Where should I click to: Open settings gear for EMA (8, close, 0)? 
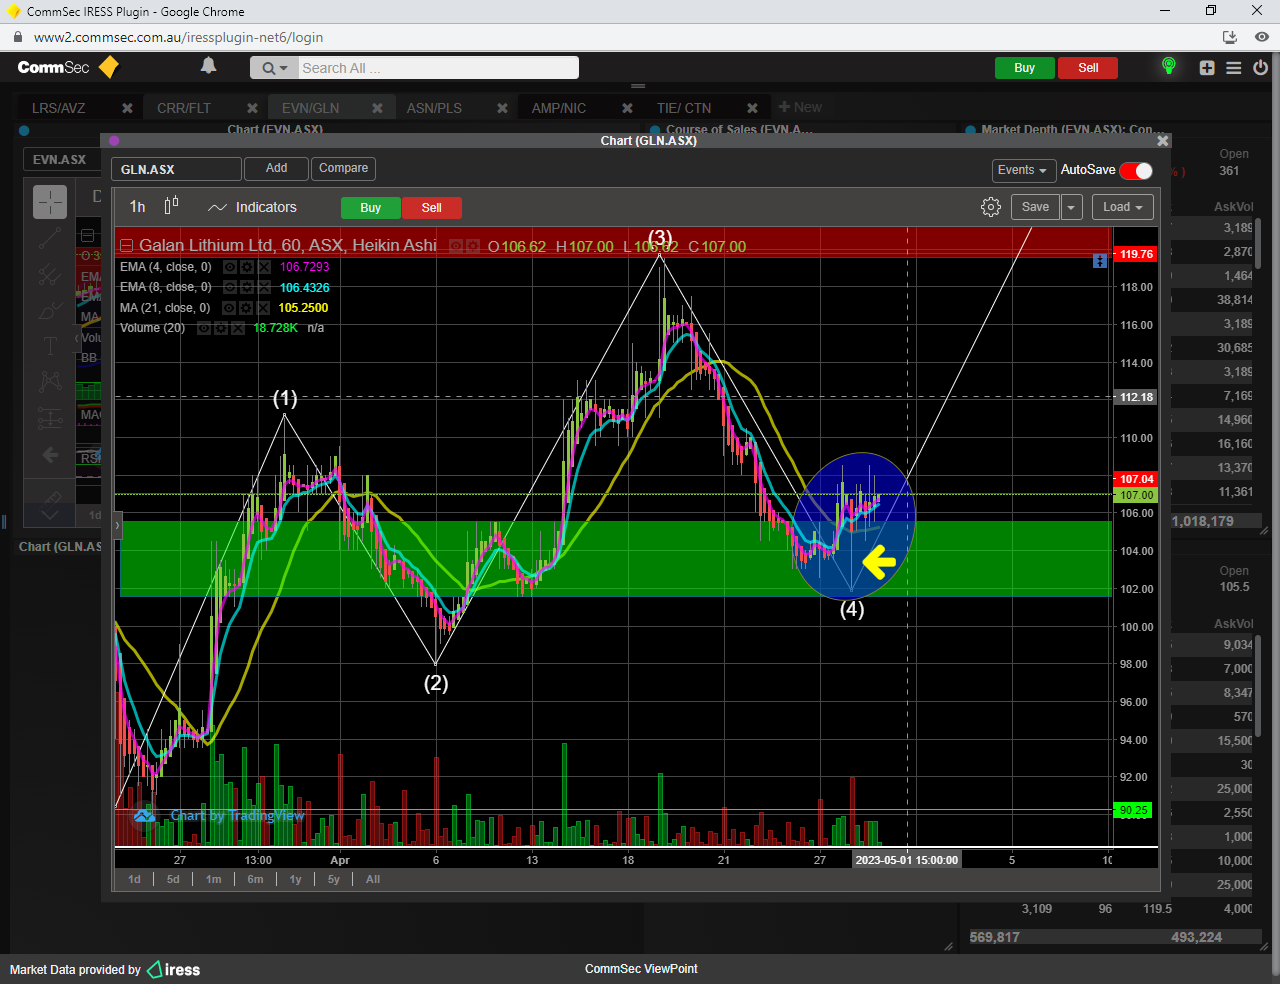coord(247,288)
